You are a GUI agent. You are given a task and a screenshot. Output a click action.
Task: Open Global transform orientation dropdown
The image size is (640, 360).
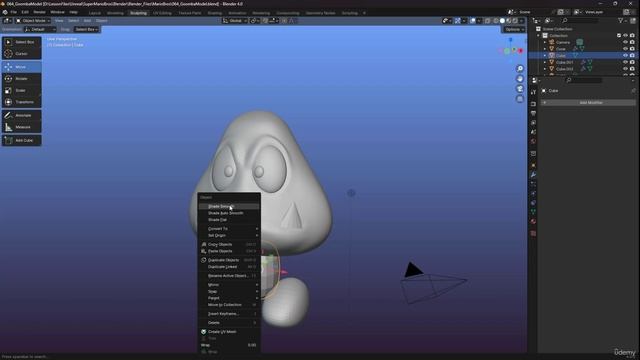[235, 20]
